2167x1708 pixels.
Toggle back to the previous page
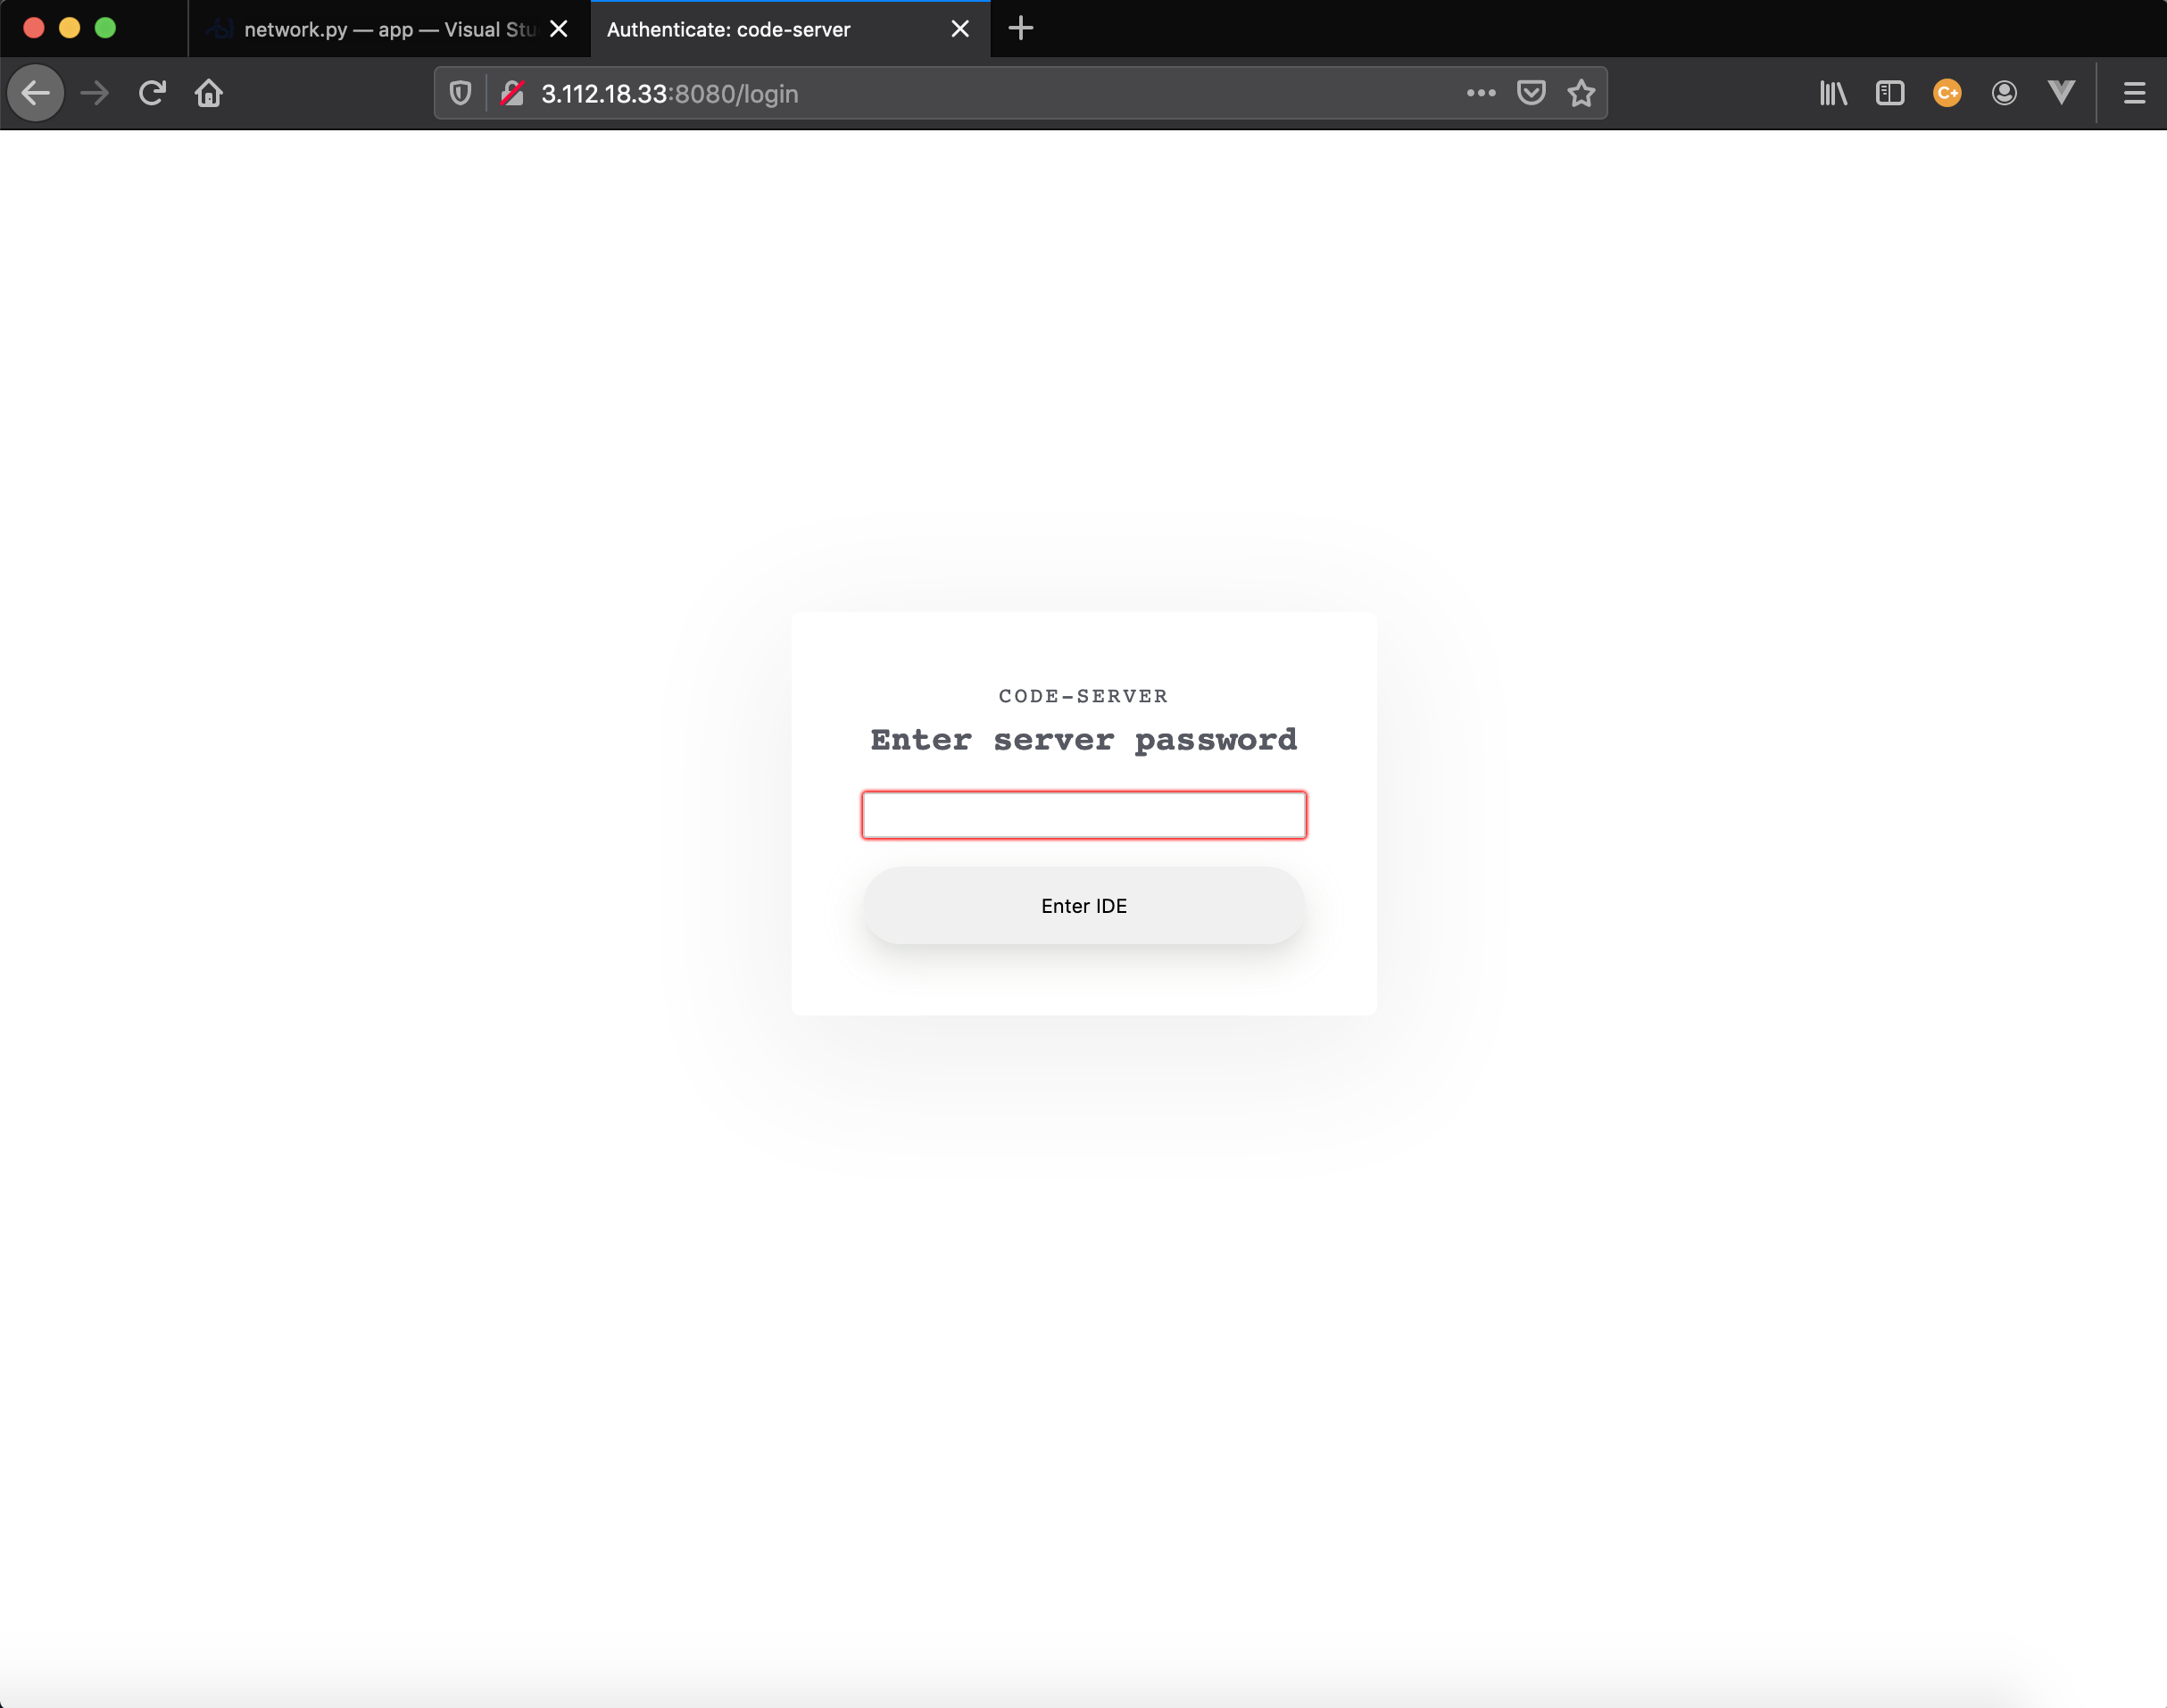coord(35,93)
